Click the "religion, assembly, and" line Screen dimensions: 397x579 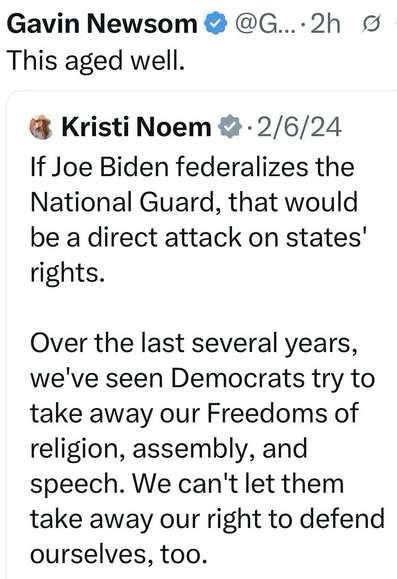click(x=168, y=449)
